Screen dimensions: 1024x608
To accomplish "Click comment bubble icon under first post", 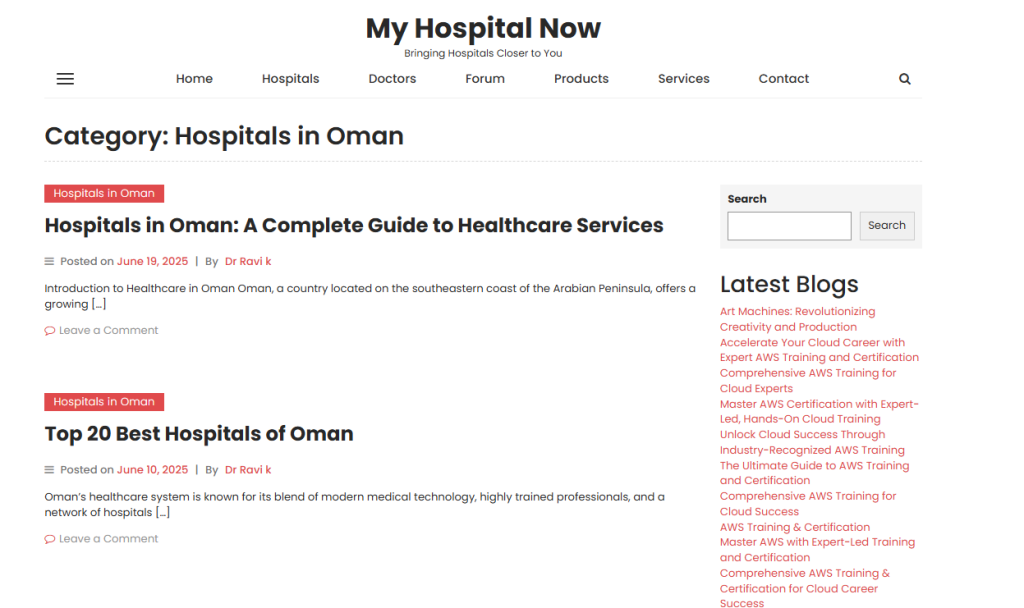I will [x=50, y=331].
